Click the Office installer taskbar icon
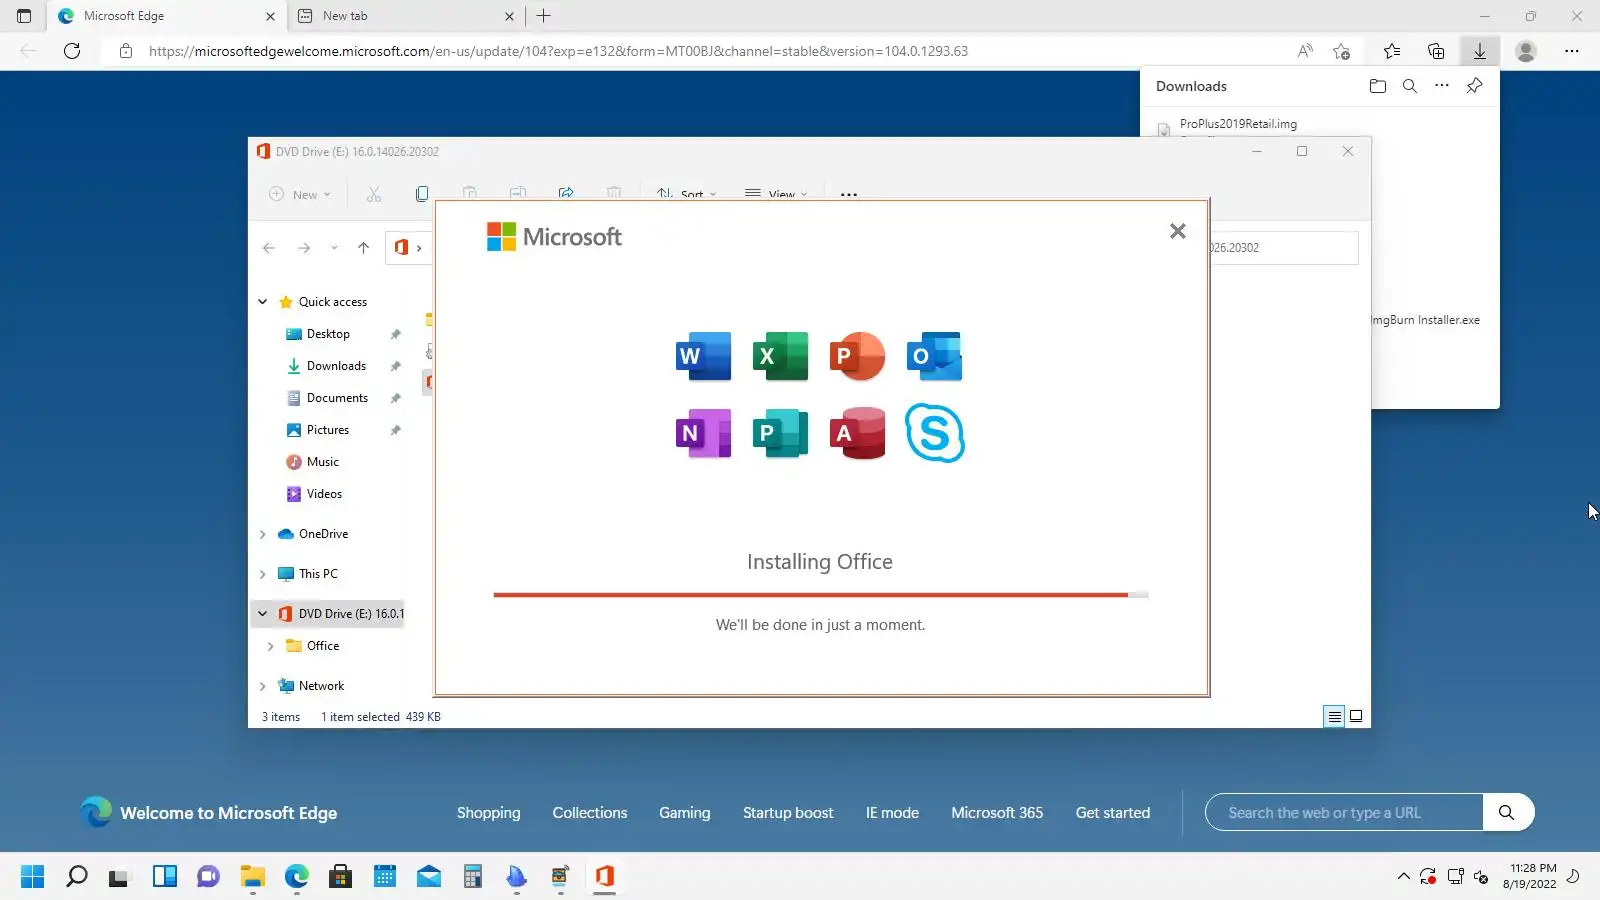1600x900 pixels. pyautogui.click(x=605, y=877)
